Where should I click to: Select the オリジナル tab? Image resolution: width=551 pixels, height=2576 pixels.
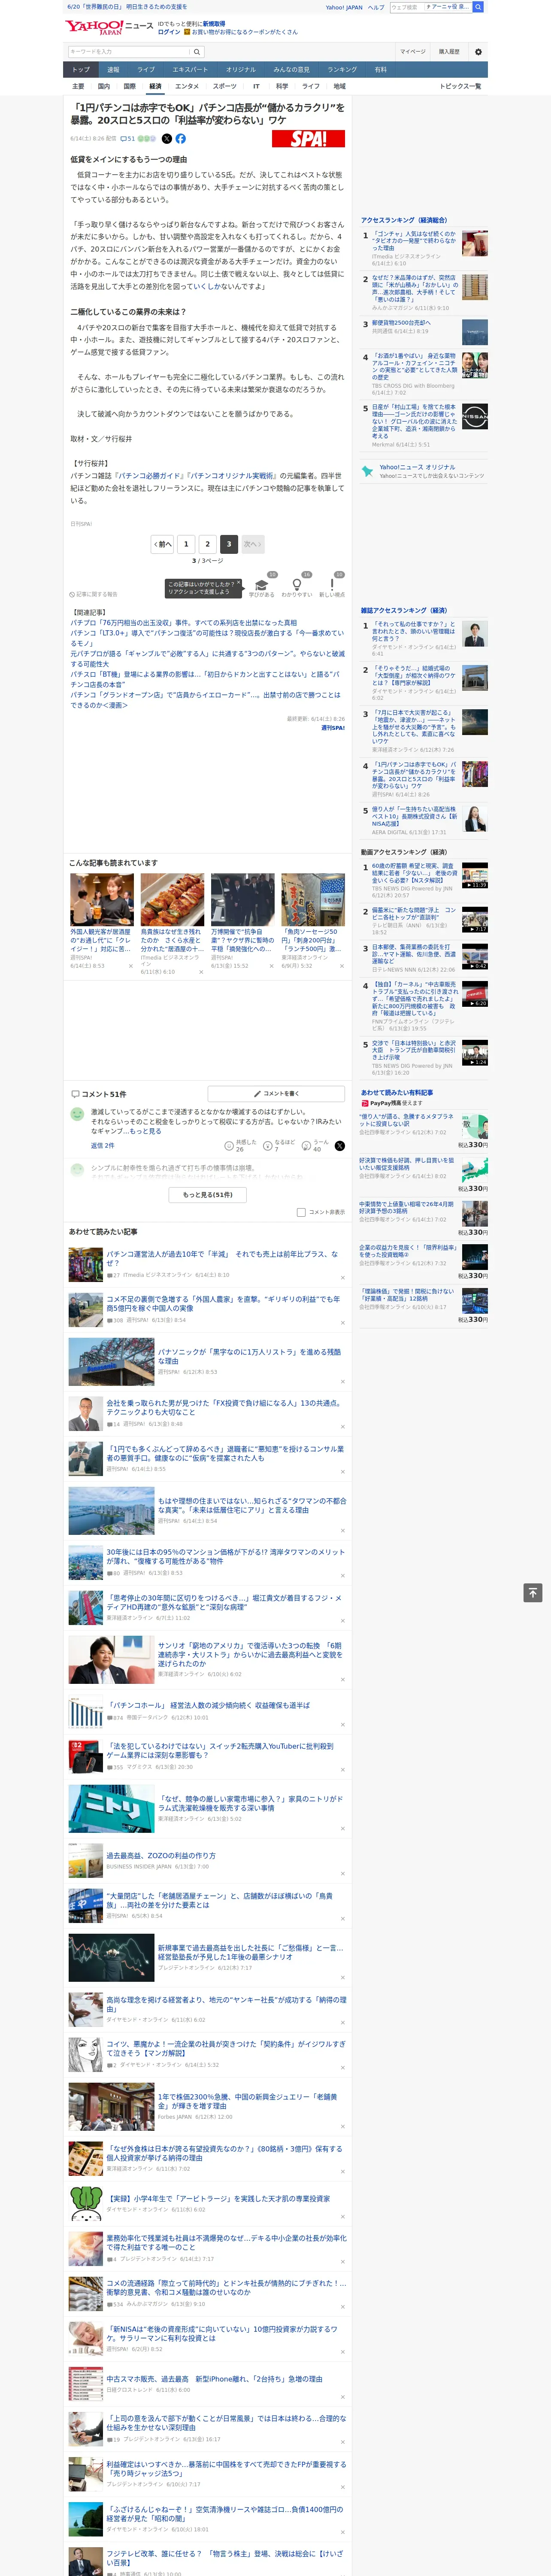(x=241, y=70)
